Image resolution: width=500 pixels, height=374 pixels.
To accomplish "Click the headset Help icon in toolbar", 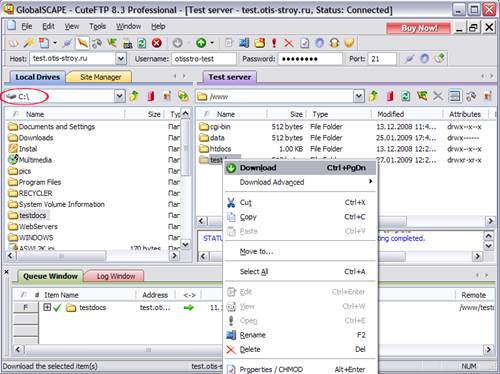I will (x=334, y=43).
